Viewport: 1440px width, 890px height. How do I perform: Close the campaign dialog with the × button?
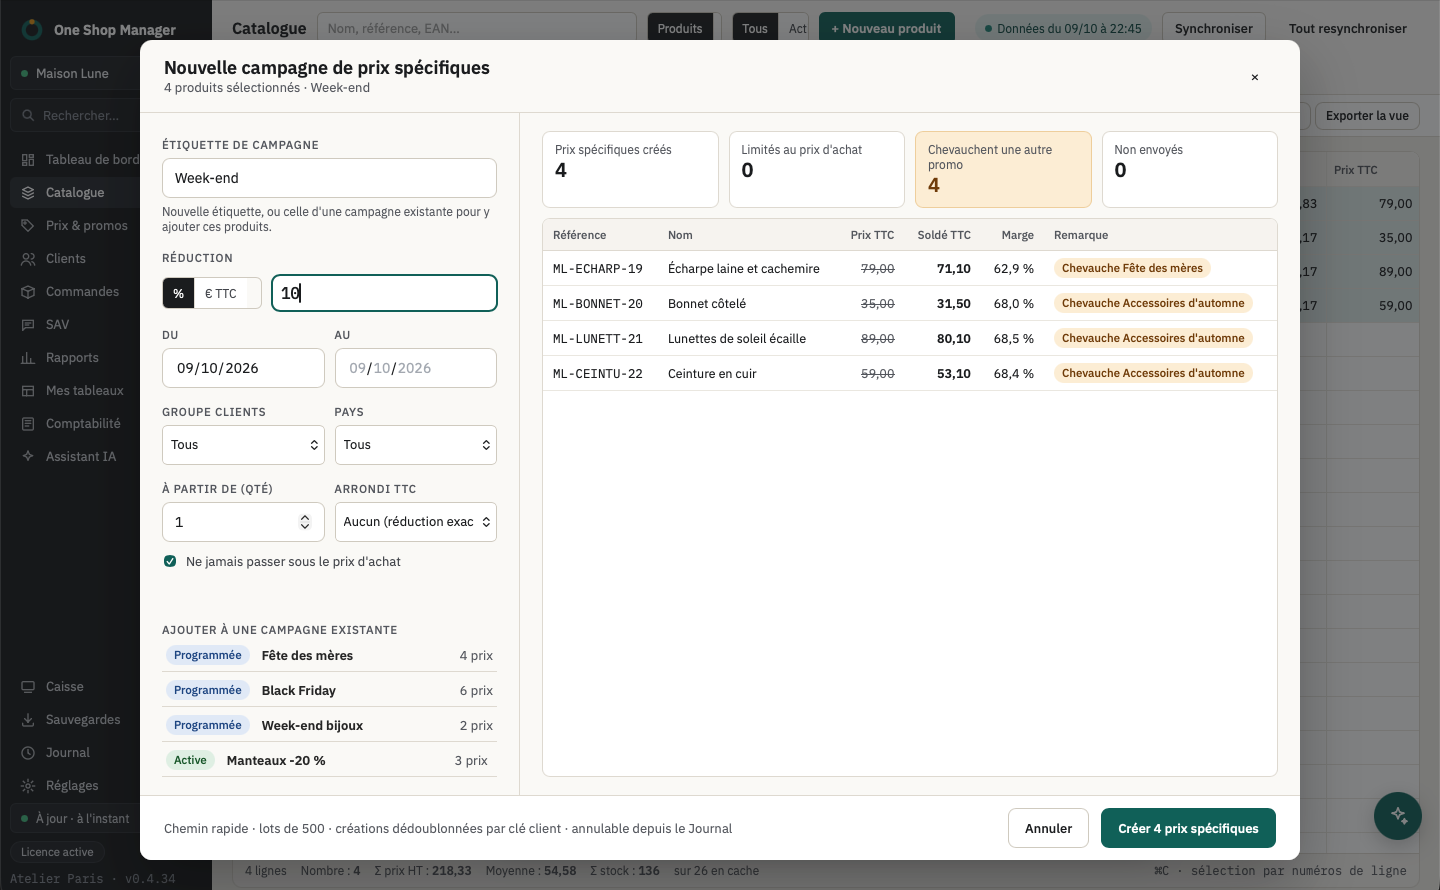[x=1254, y=77]
